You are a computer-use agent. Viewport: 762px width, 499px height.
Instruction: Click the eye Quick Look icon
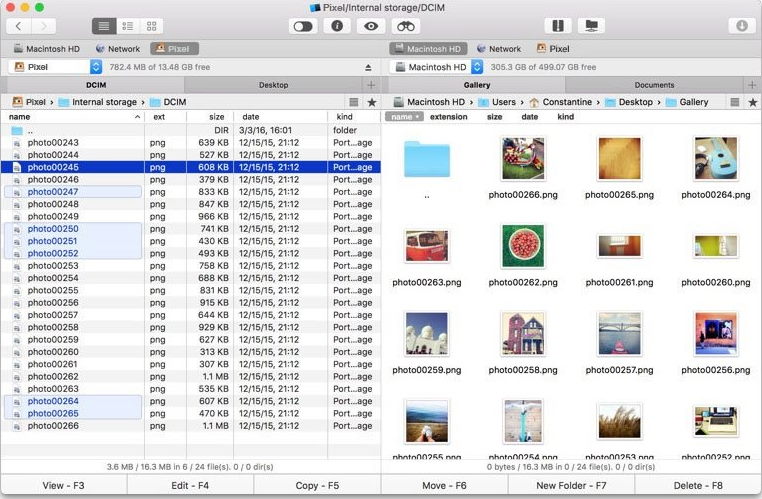pyautogui.click(x=371, y=26)
